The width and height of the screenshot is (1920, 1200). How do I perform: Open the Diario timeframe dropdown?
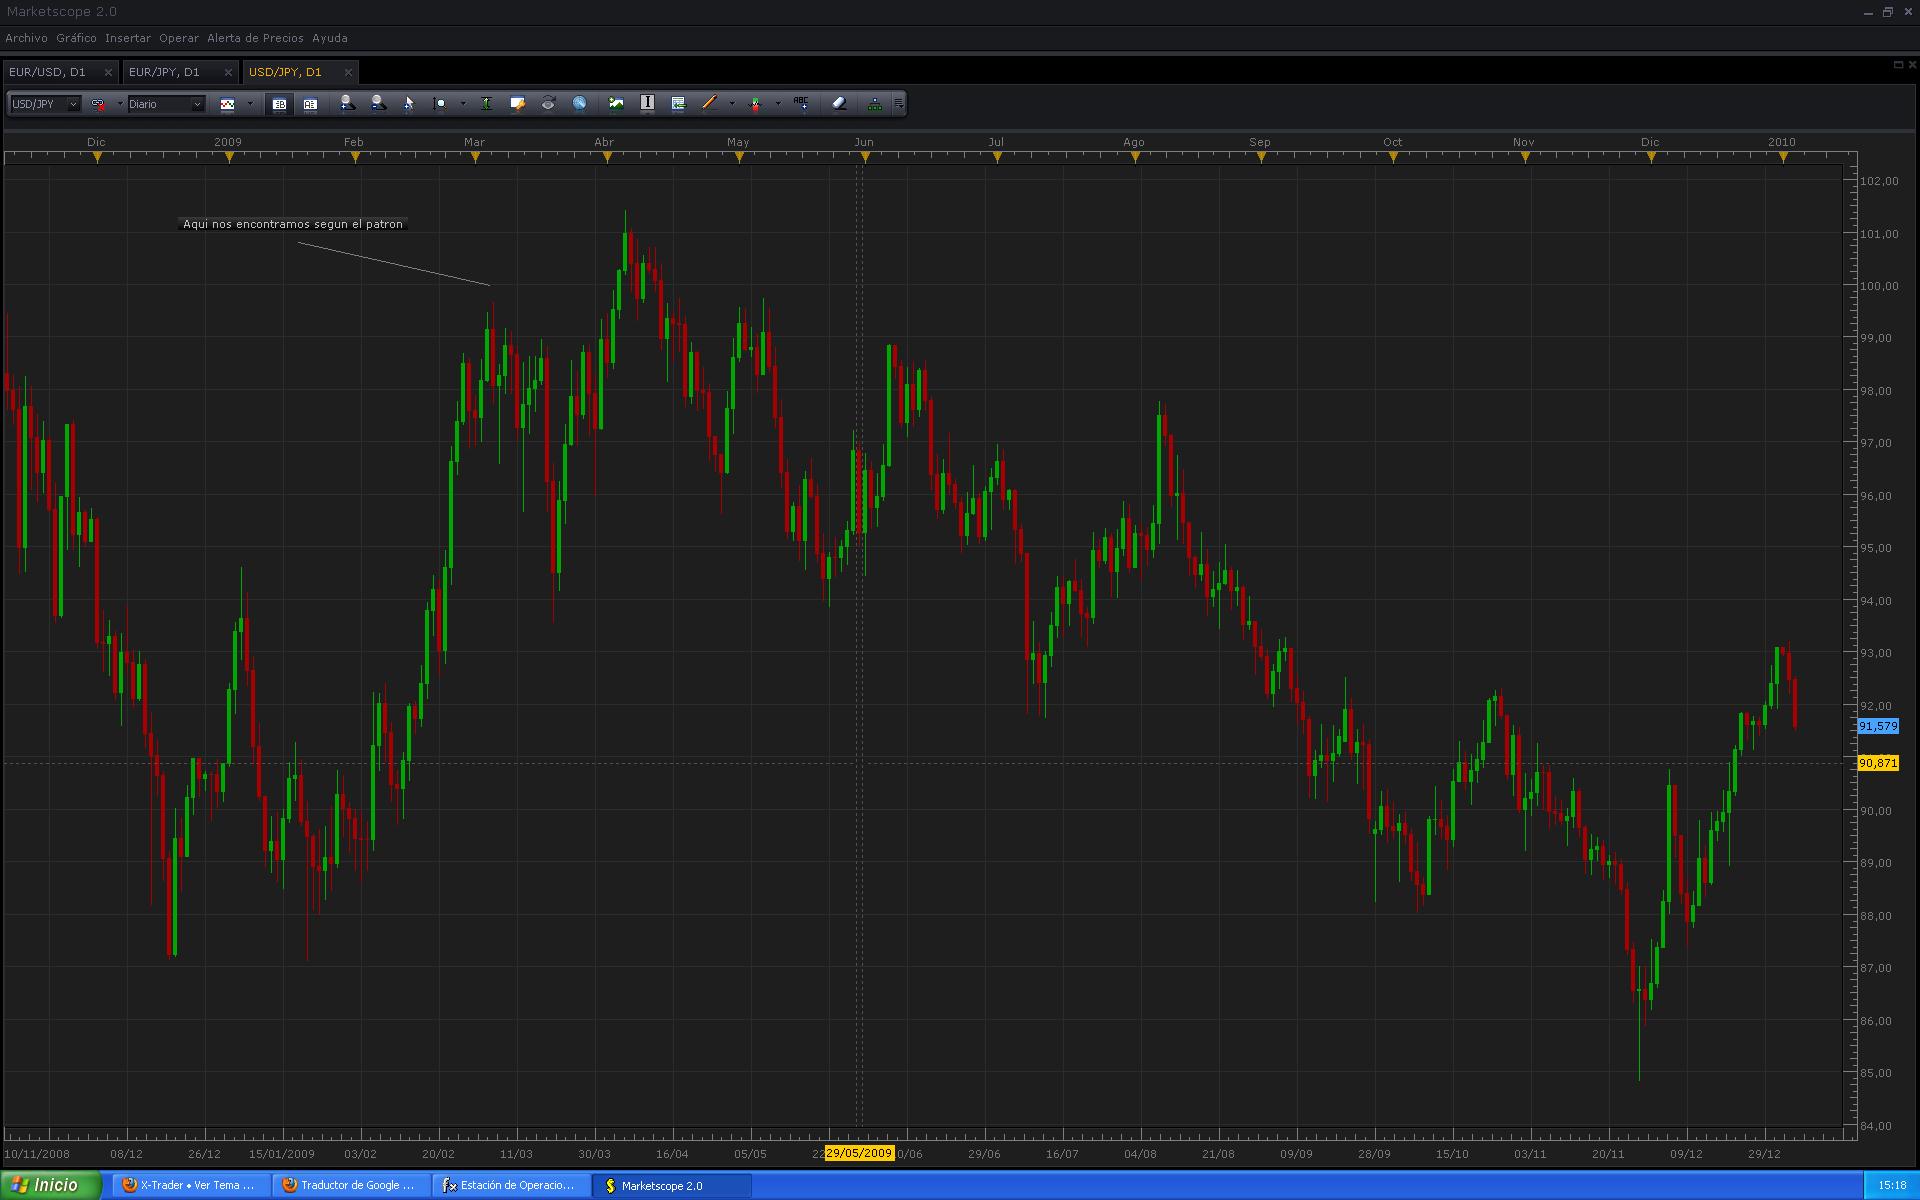(x=196, y=104)
